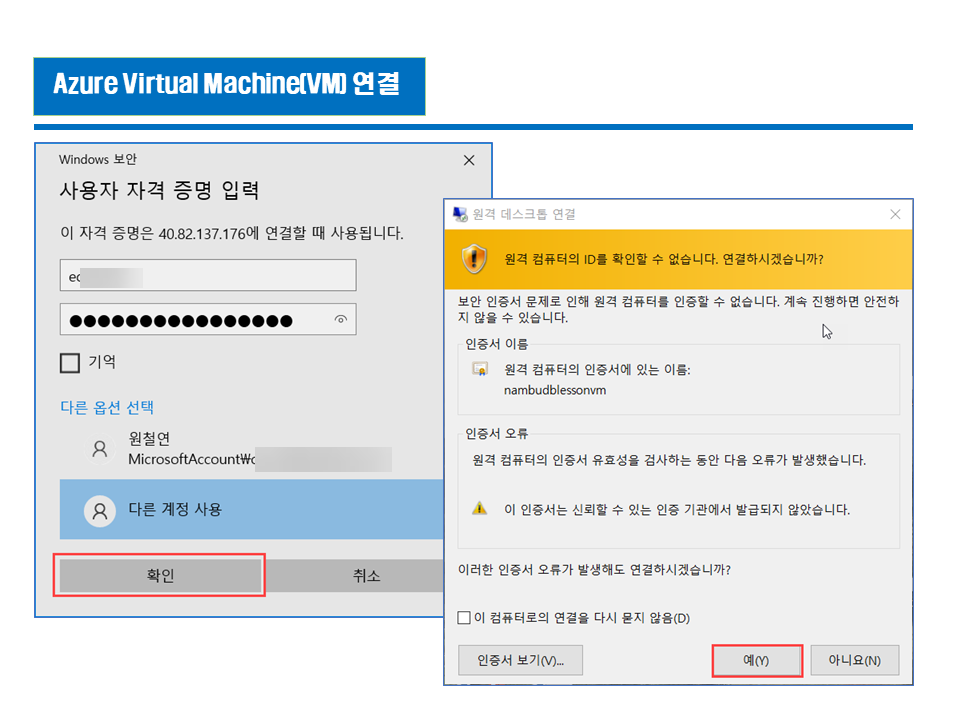The image size is (960, 720).
Task: Click the 이러한 인증서 오류가 발생해도 연결하시겠습니까? text
Action: (594, 569)
